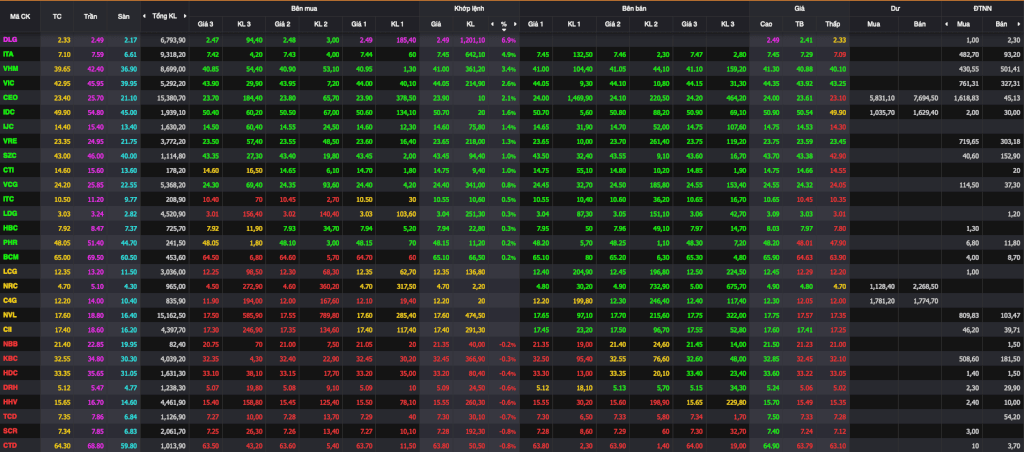Screen dimensions: 1024x452
Task: Choose the NRC ticker symbol
Action: pos(10,285)
